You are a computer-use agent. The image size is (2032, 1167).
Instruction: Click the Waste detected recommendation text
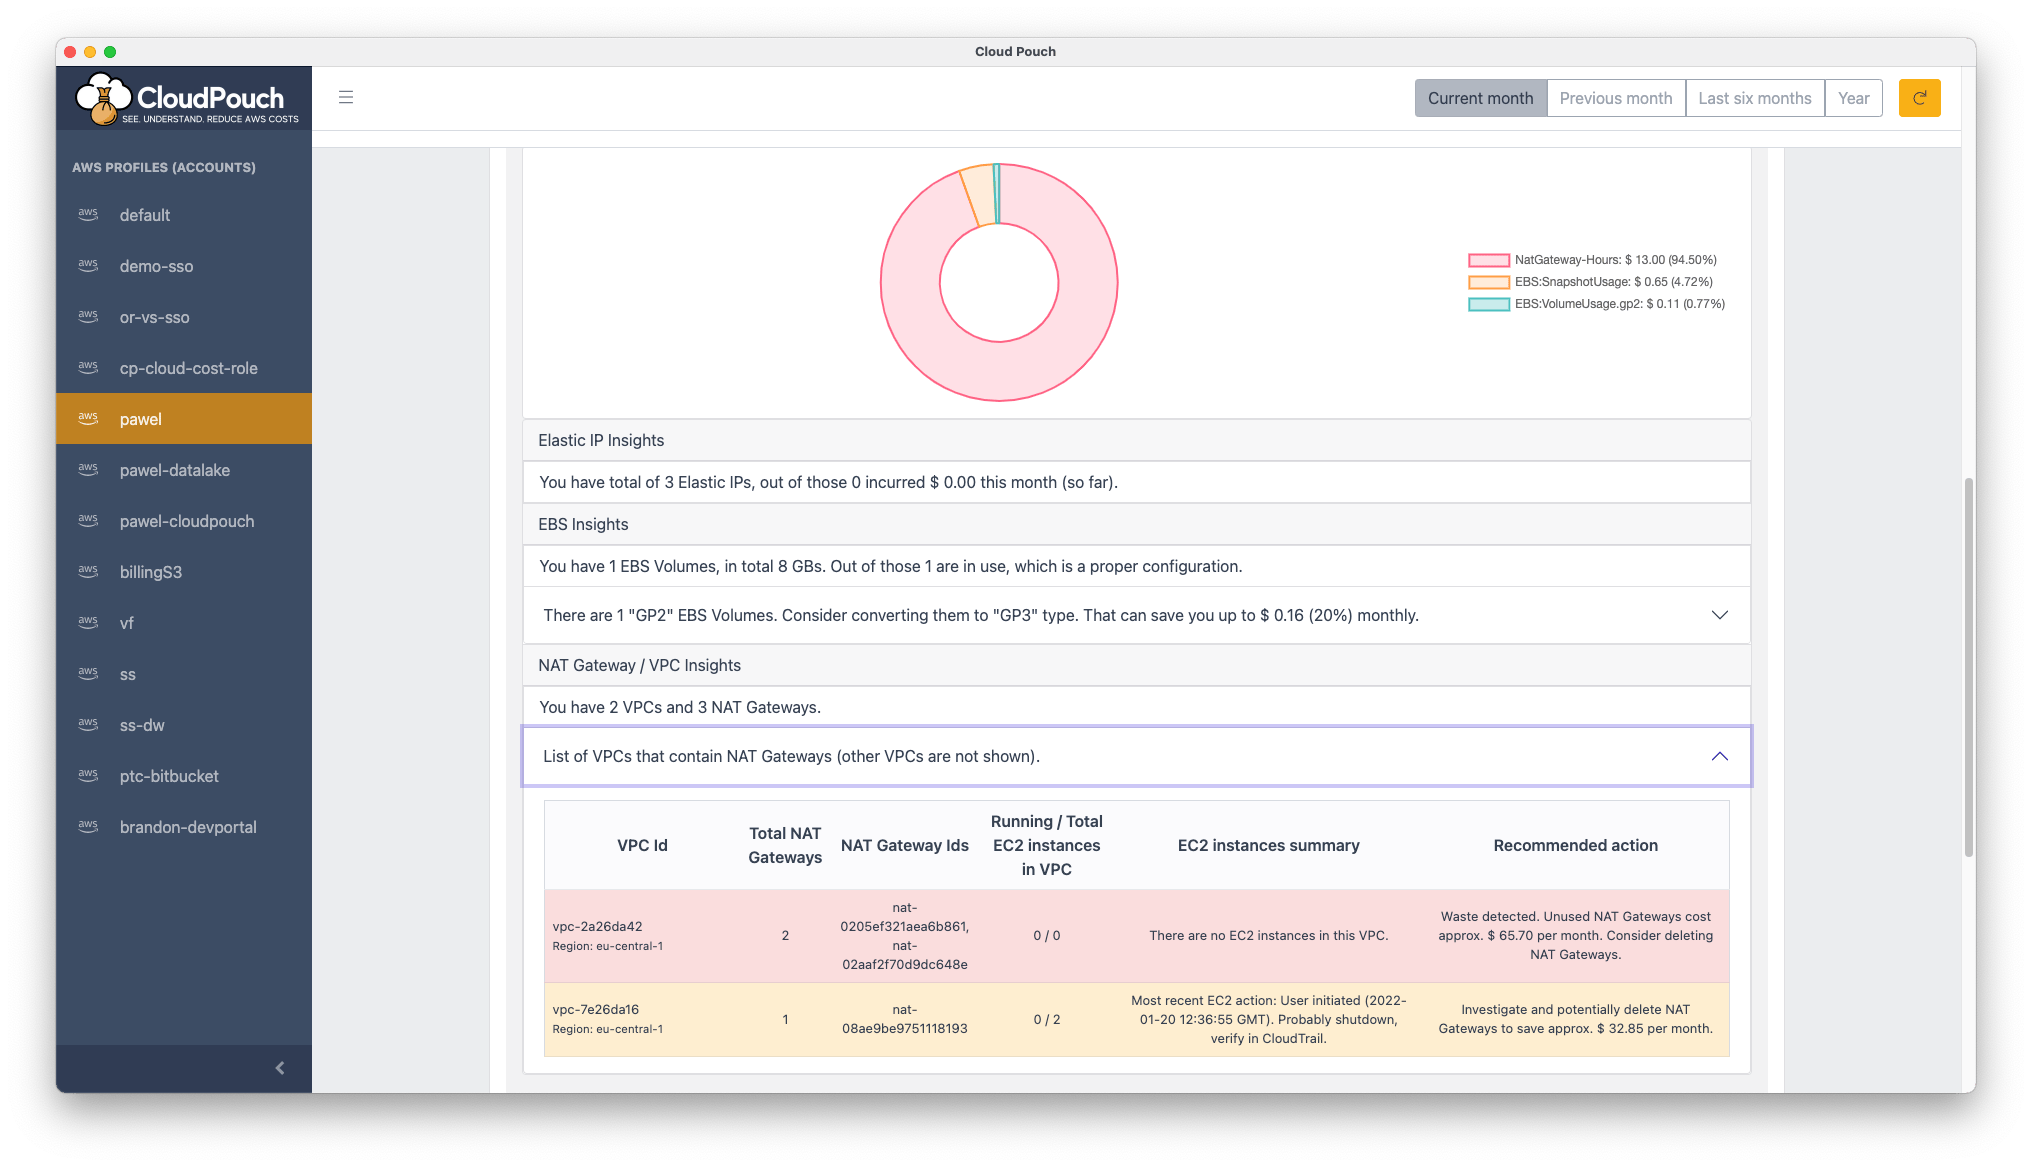[1575, 935]
